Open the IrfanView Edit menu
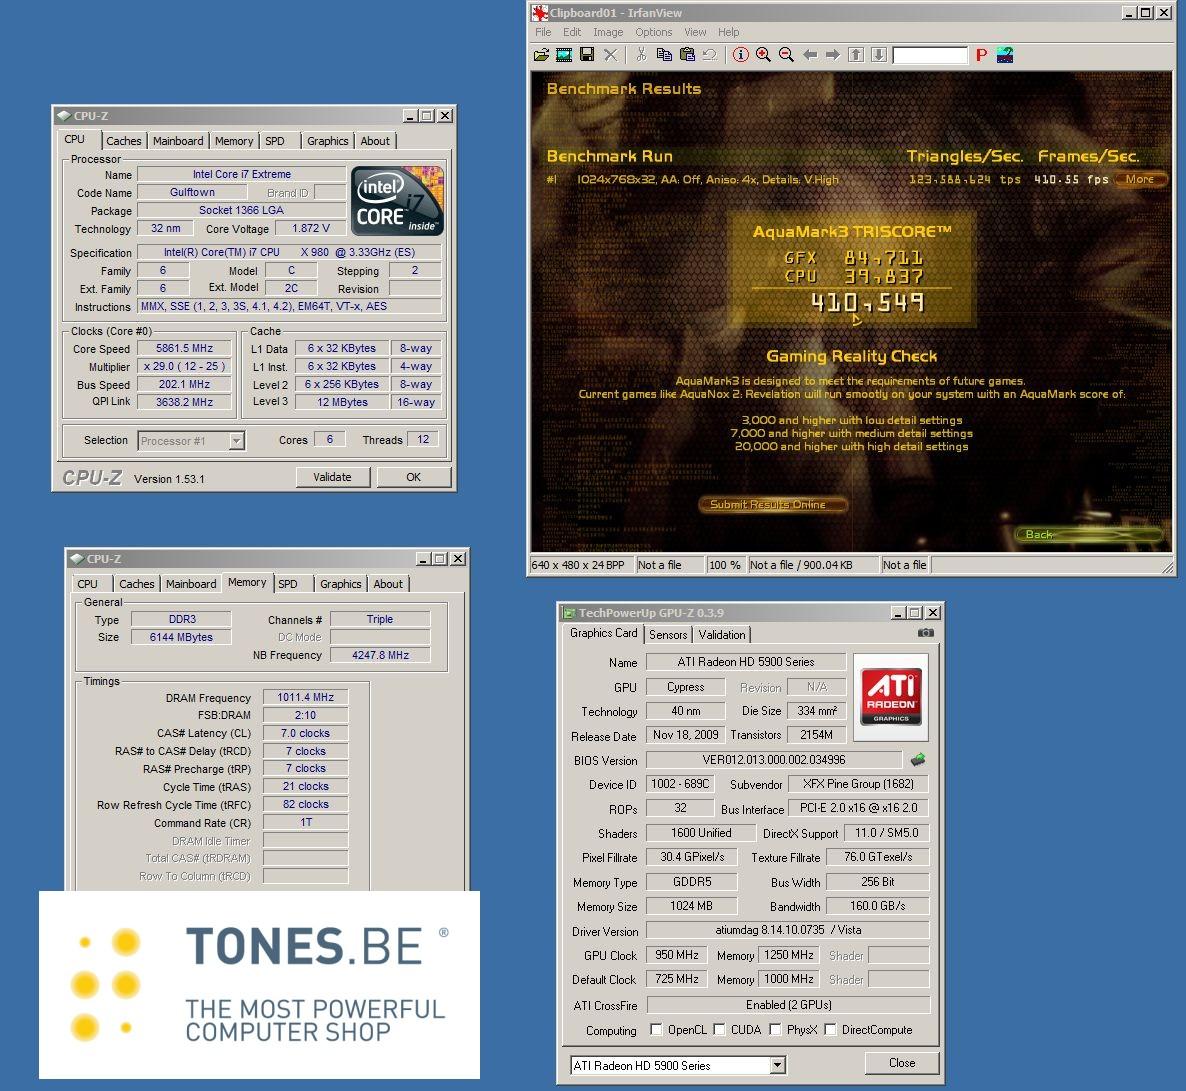 [x=572, y=32]
